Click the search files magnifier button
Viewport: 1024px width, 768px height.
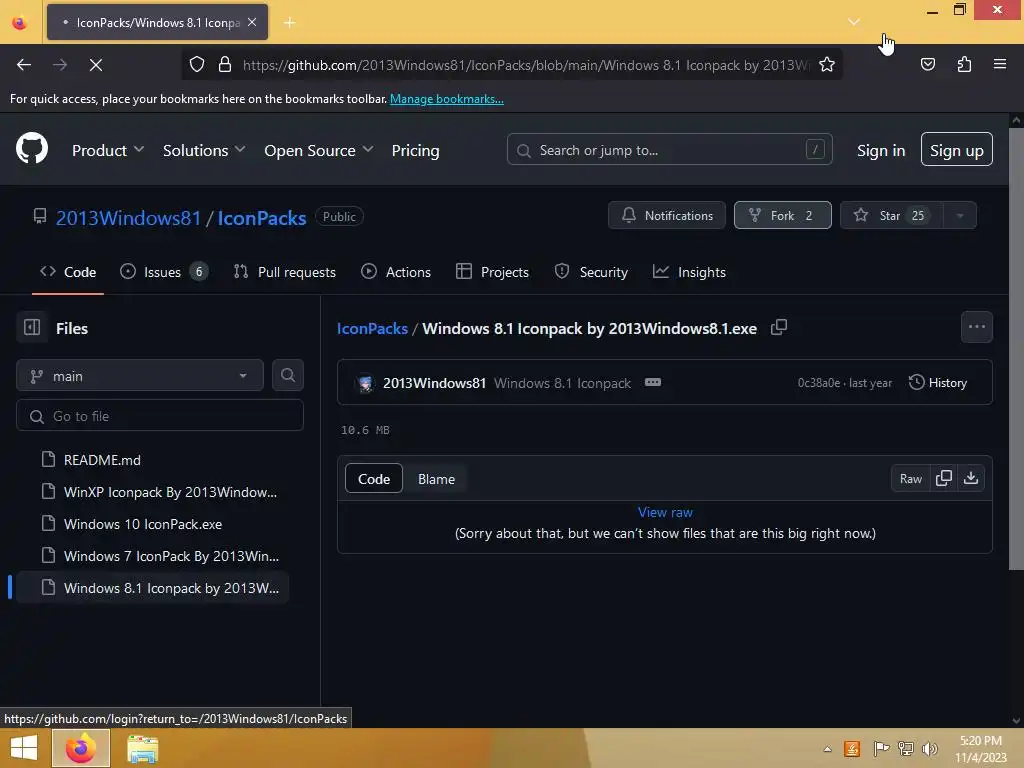pyautogui.click(x=288, y=376)
